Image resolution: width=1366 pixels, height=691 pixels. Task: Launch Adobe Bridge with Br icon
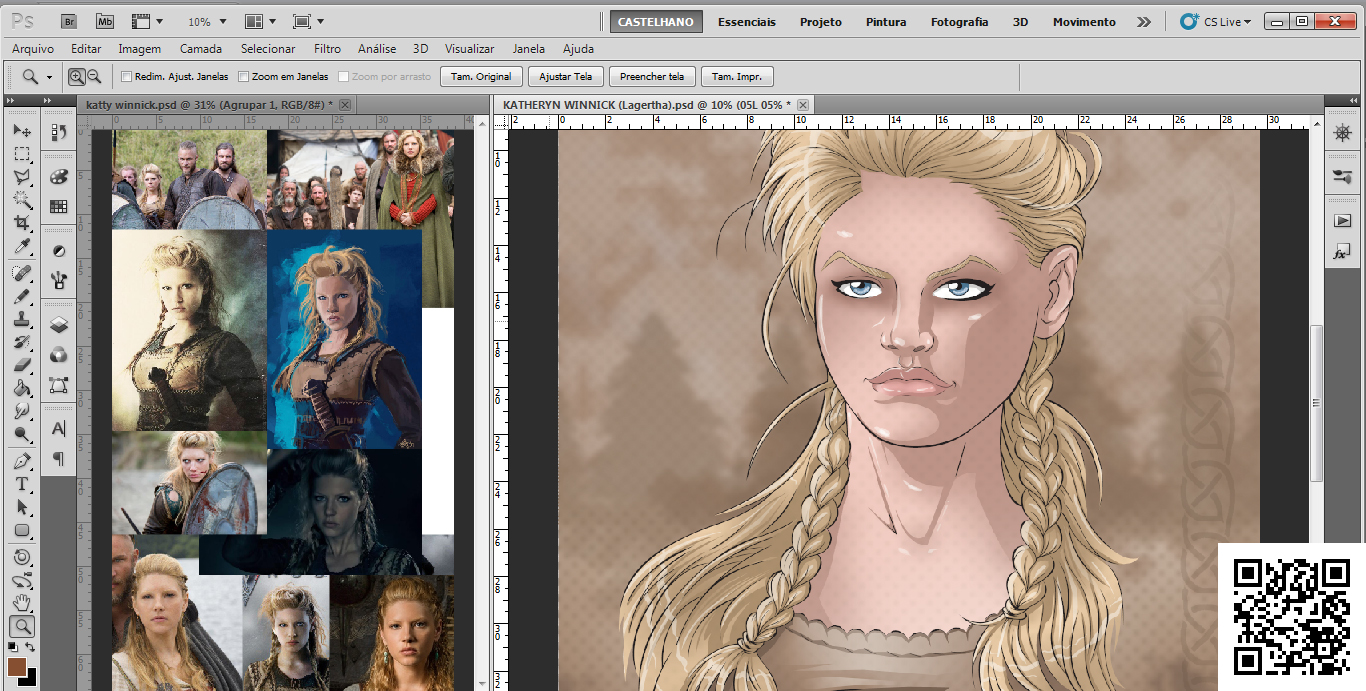click(x=69, y=21)
